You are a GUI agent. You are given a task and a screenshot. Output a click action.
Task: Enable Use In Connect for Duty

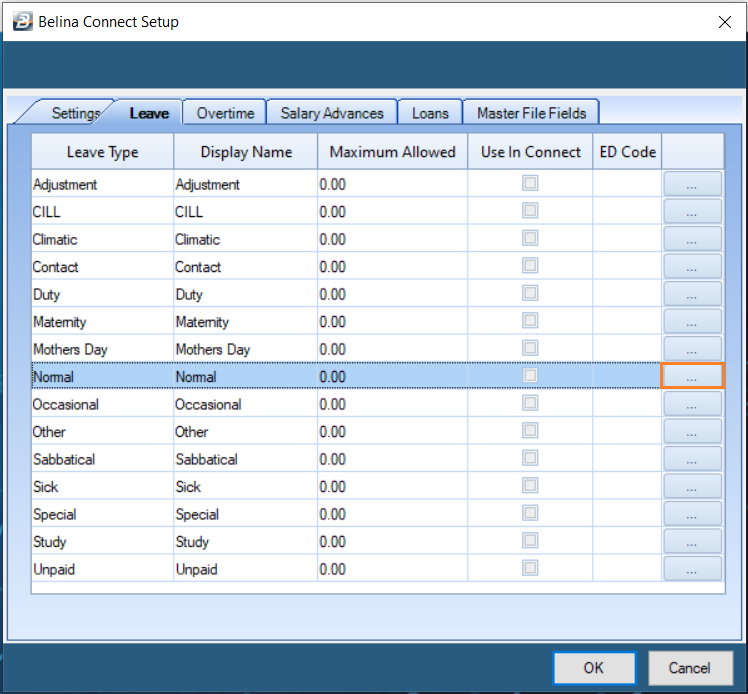pos(530,293)
